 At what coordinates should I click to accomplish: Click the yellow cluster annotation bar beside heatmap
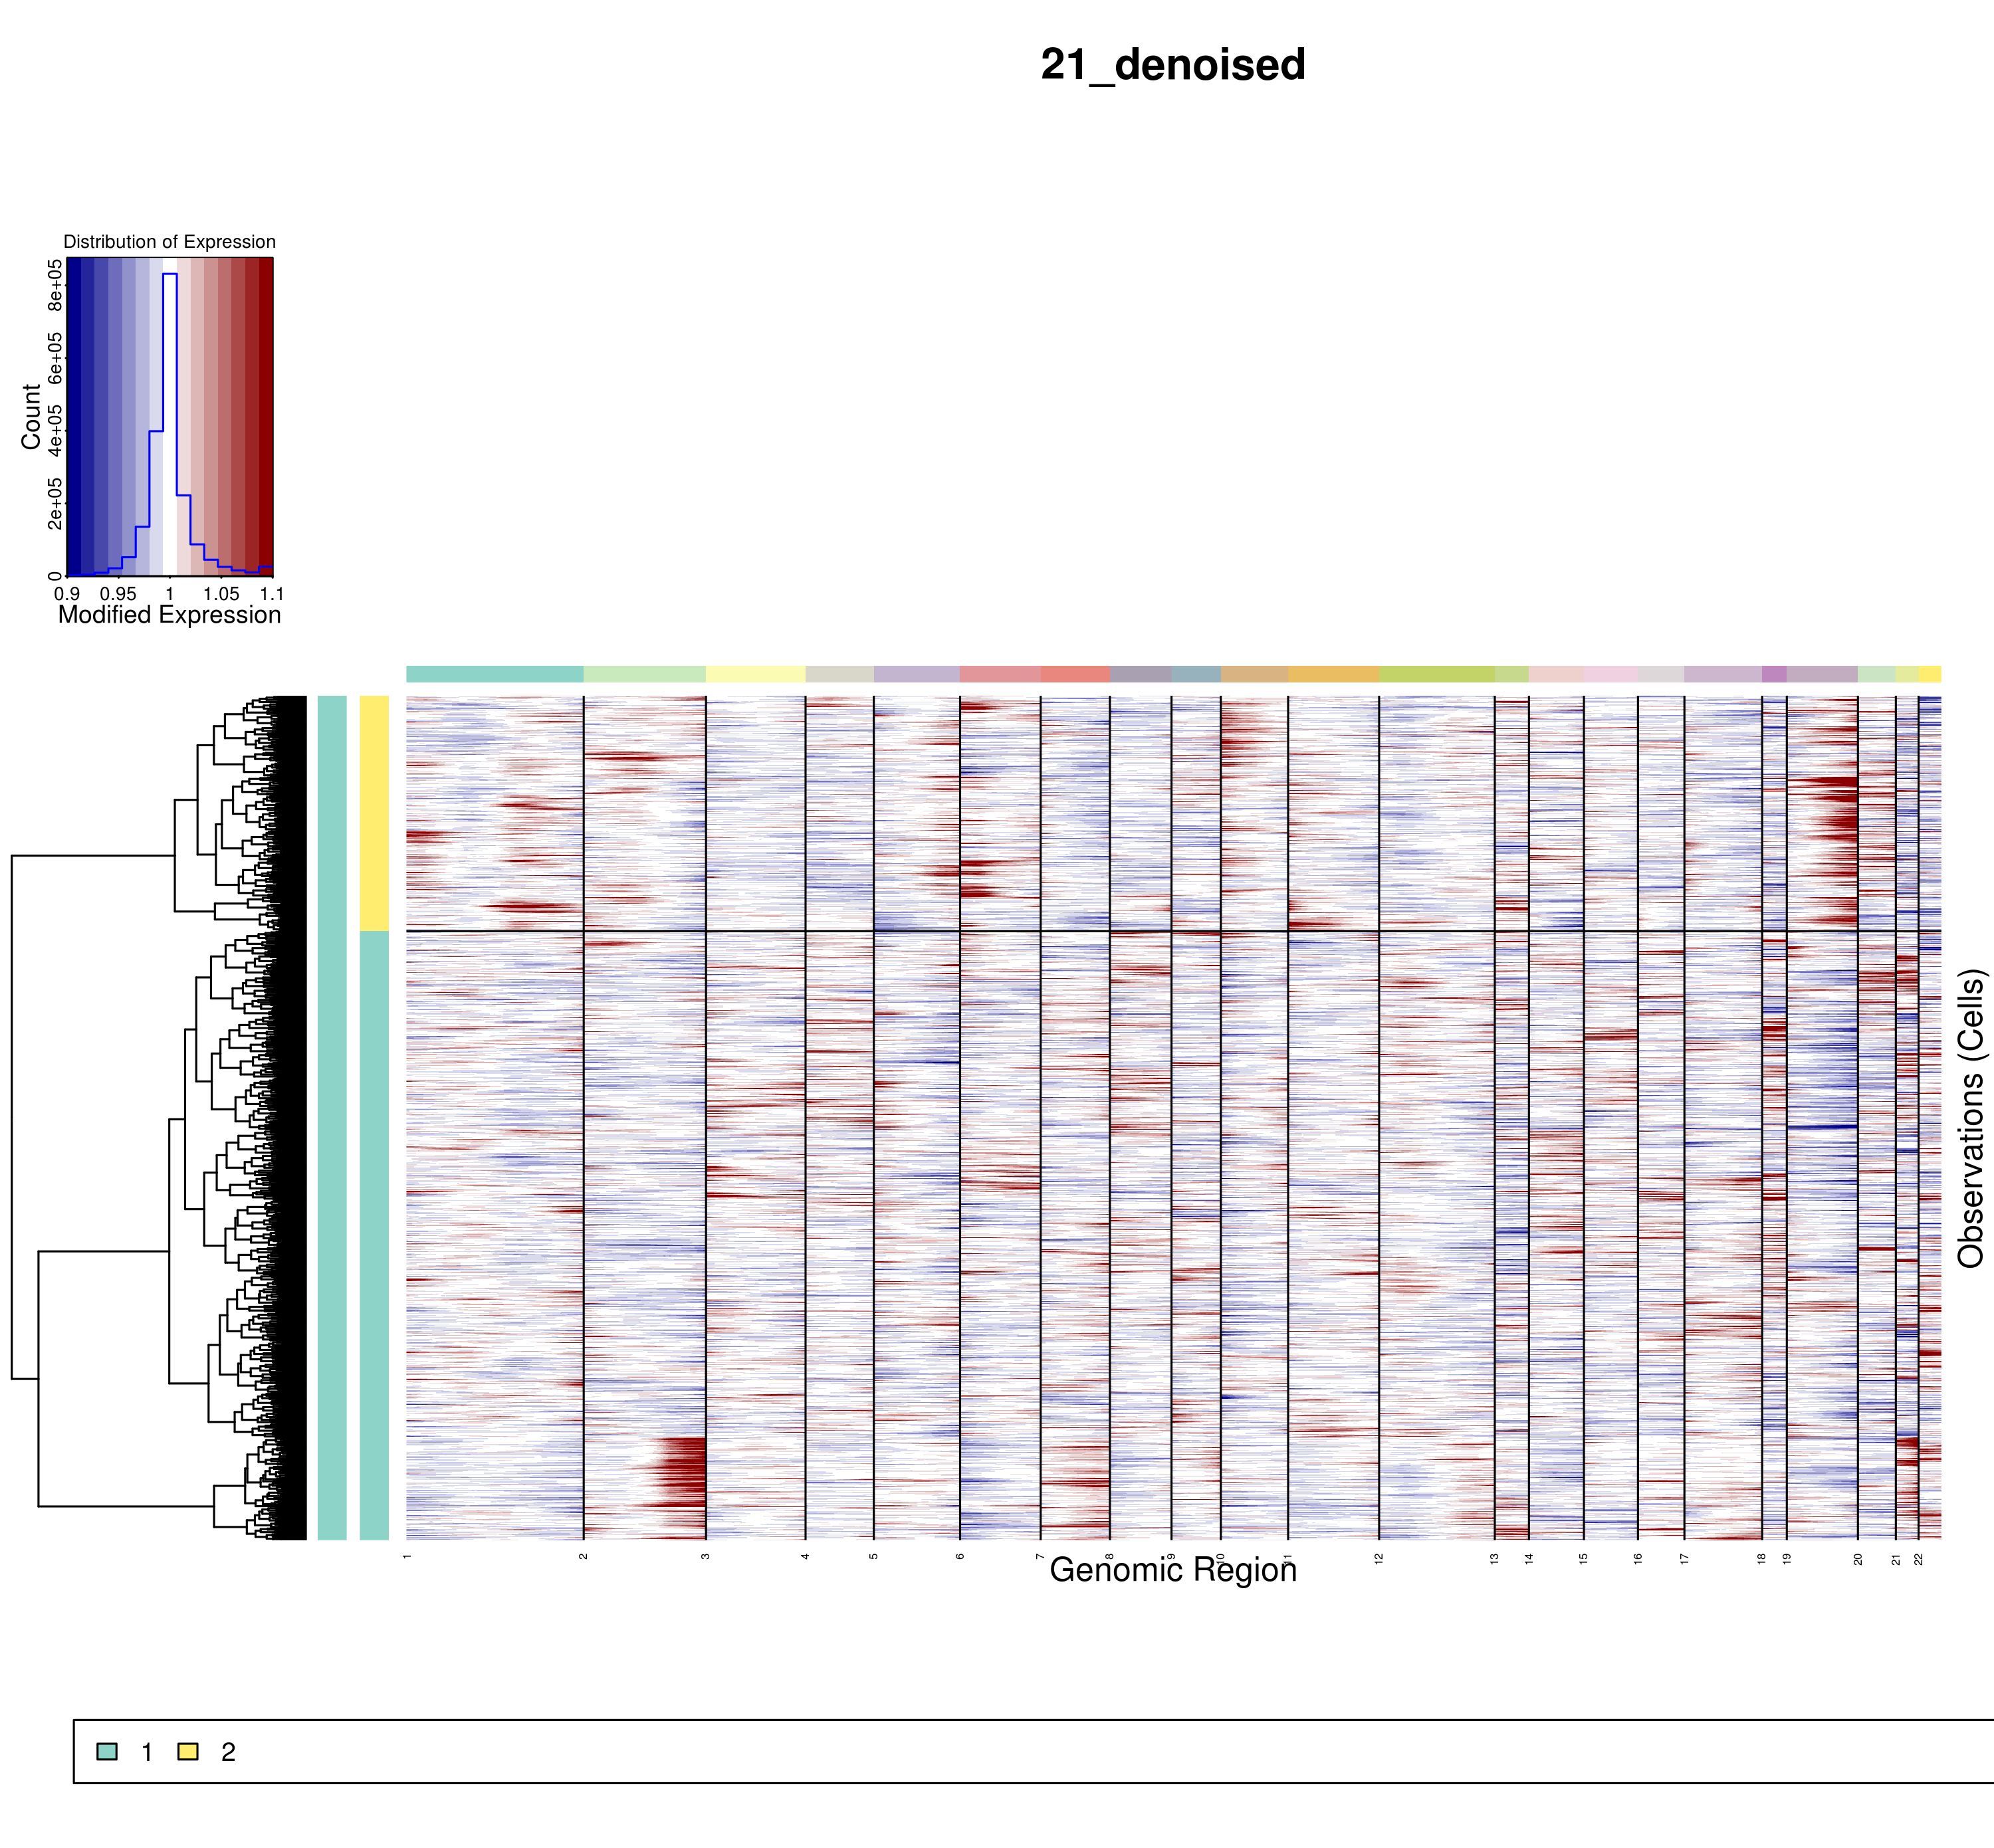[374, 813]
